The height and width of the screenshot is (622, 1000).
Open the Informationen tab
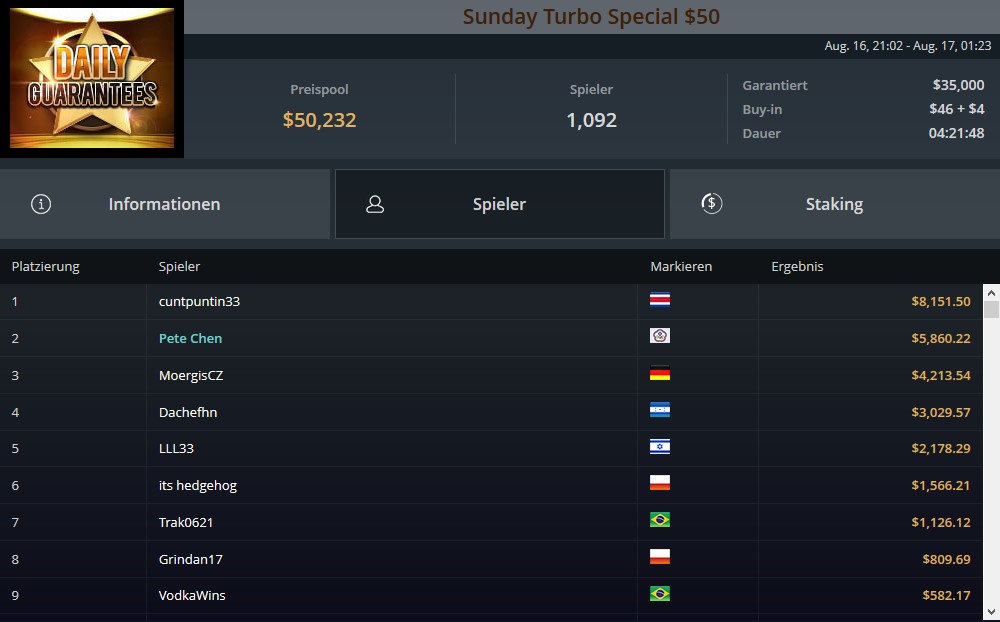[165, 204]
